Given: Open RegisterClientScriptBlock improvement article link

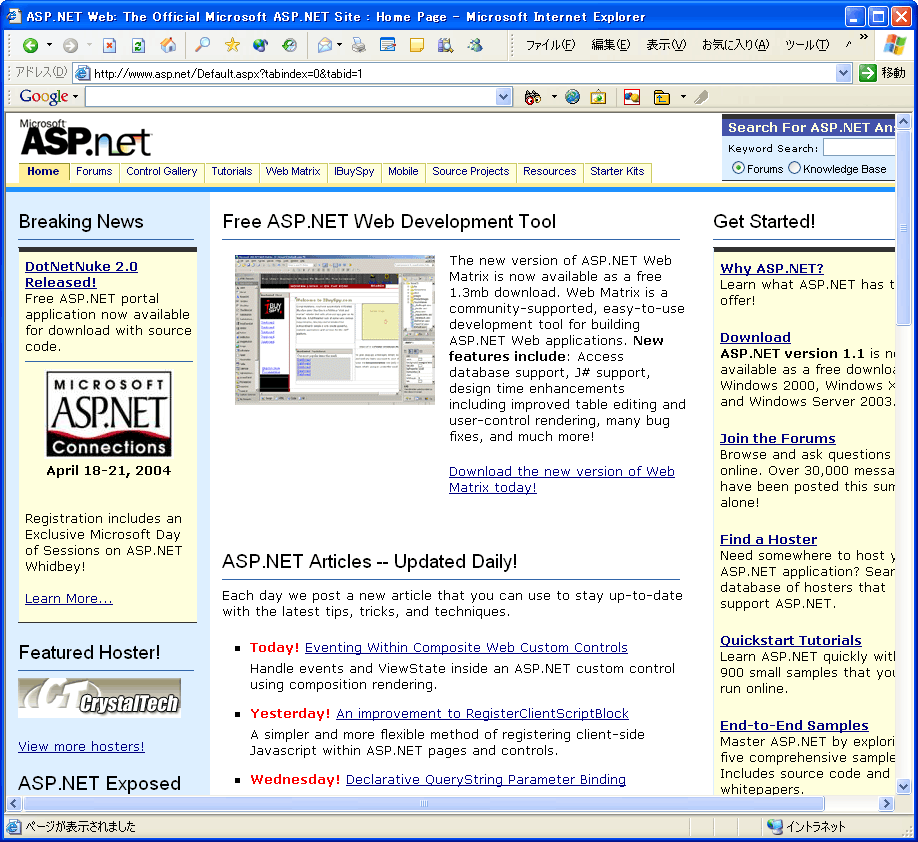Looking at the screenshot, I should point(482,713).
